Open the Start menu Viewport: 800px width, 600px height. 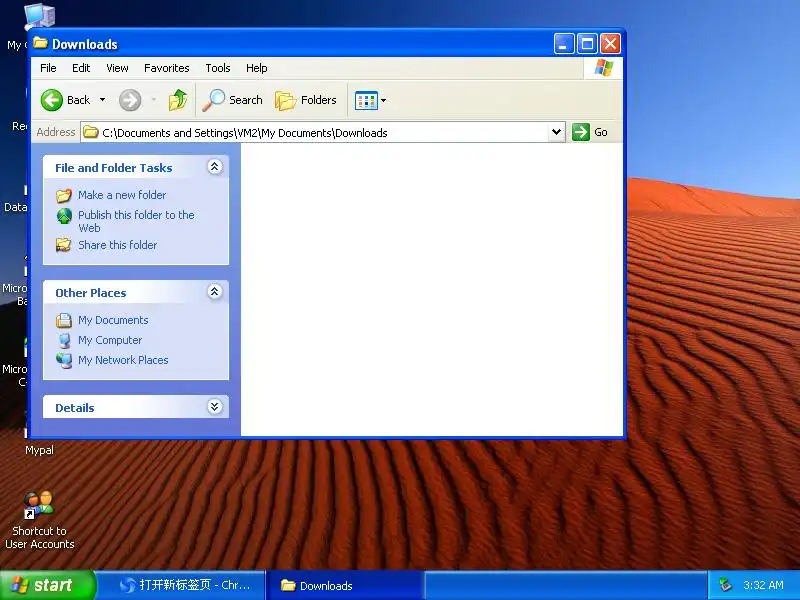tap(47, 585)
